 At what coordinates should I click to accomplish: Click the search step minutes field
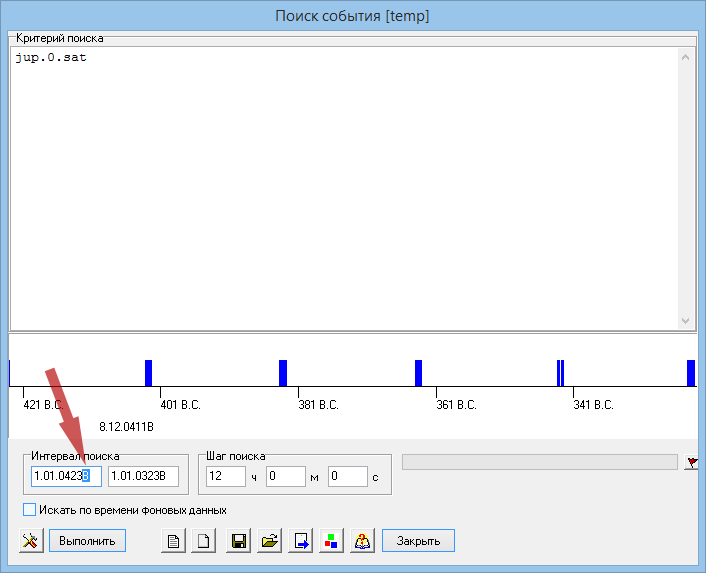(x=285, y=476)
